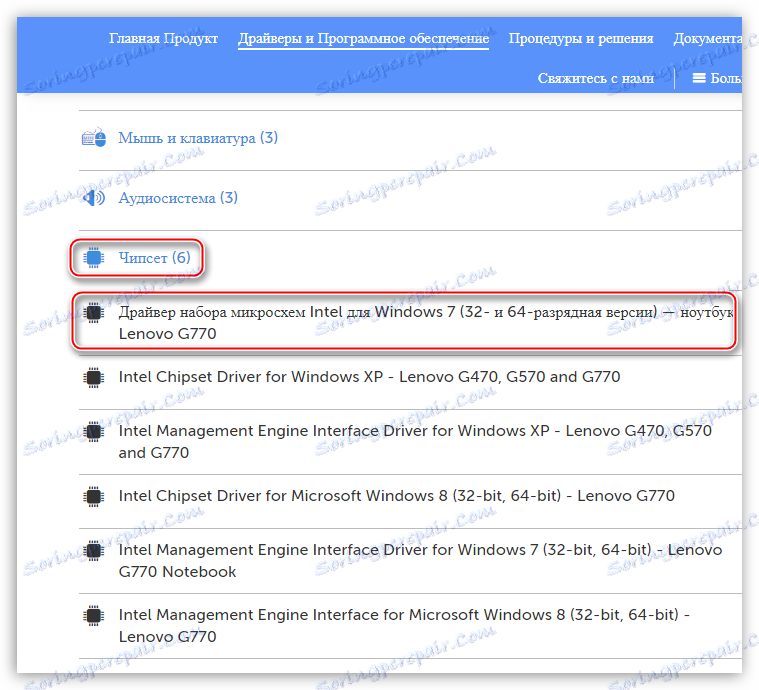Screen dimensions: 759x690
Task: Click chip icon beside Management Engine Driver Windows XP
Action: pyautogui.click(x=94, y=431)
